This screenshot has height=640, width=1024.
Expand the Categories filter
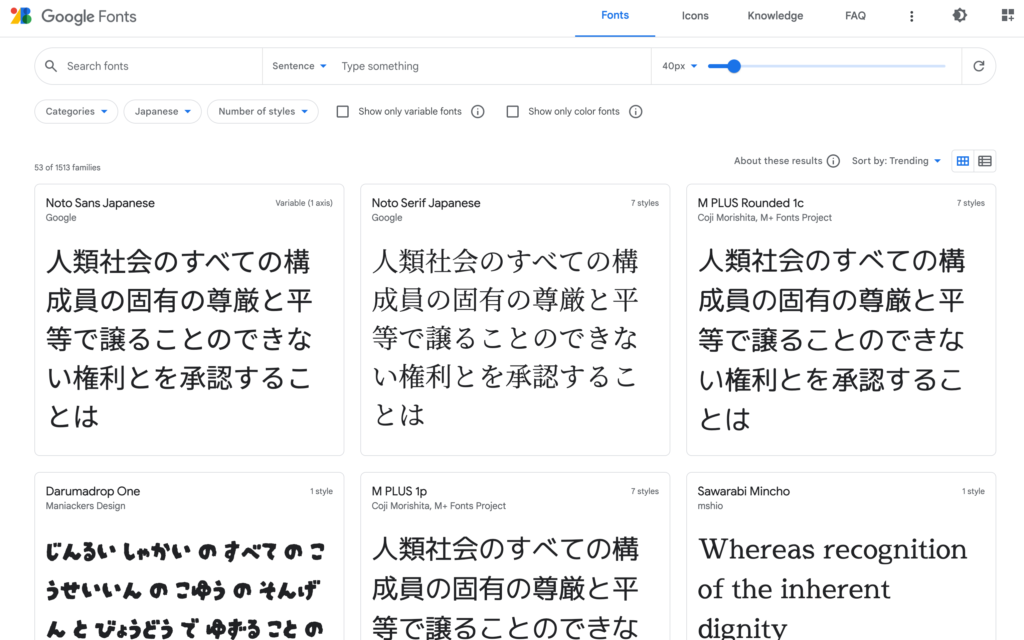point(76,112)
